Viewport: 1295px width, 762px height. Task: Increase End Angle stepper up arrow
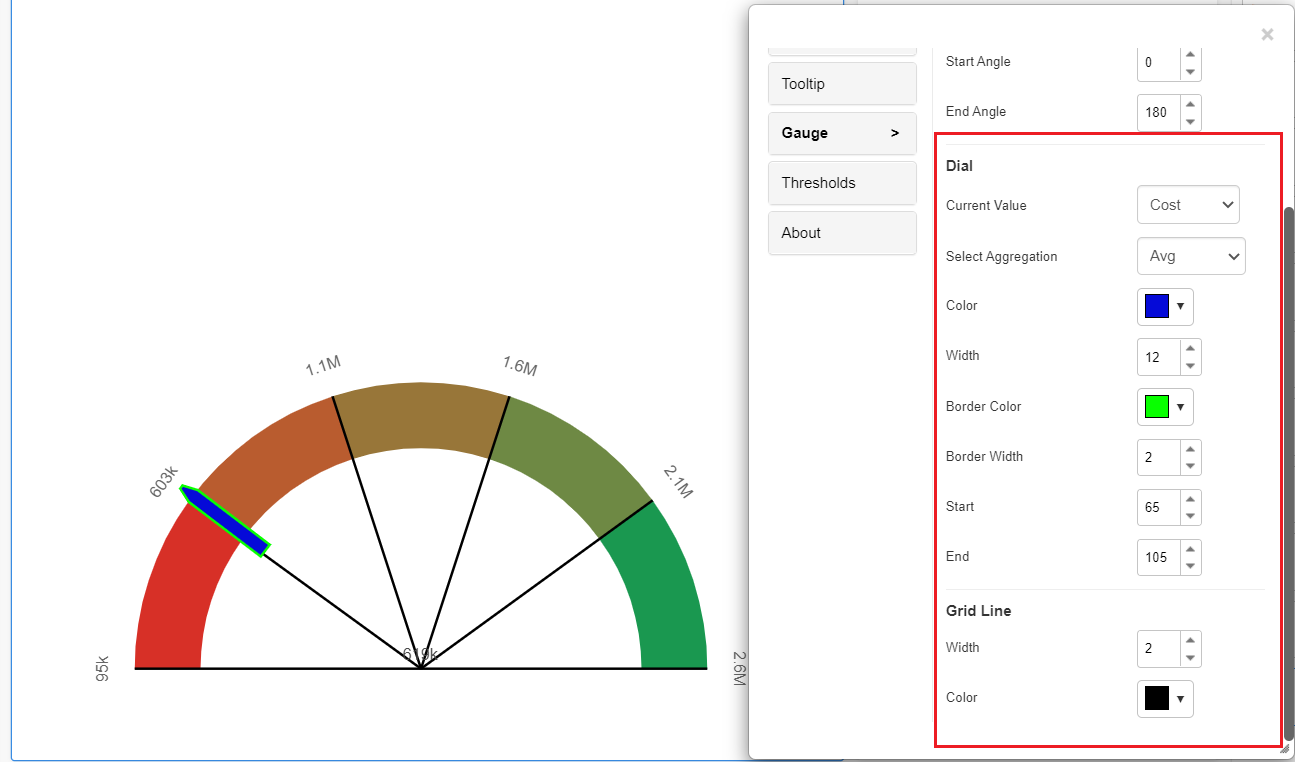click(1190, 103)
